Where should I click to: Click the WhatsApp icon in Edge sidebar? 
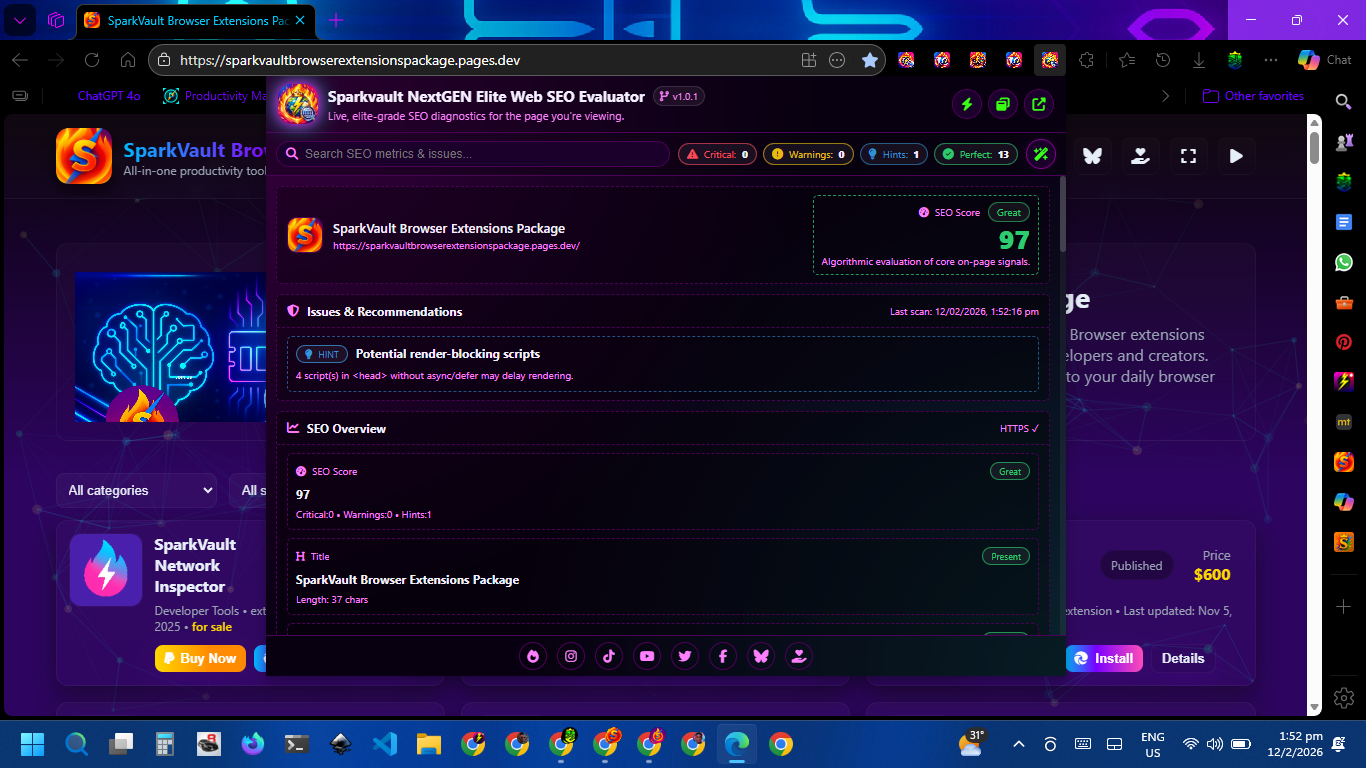[x=1344, y=262]
